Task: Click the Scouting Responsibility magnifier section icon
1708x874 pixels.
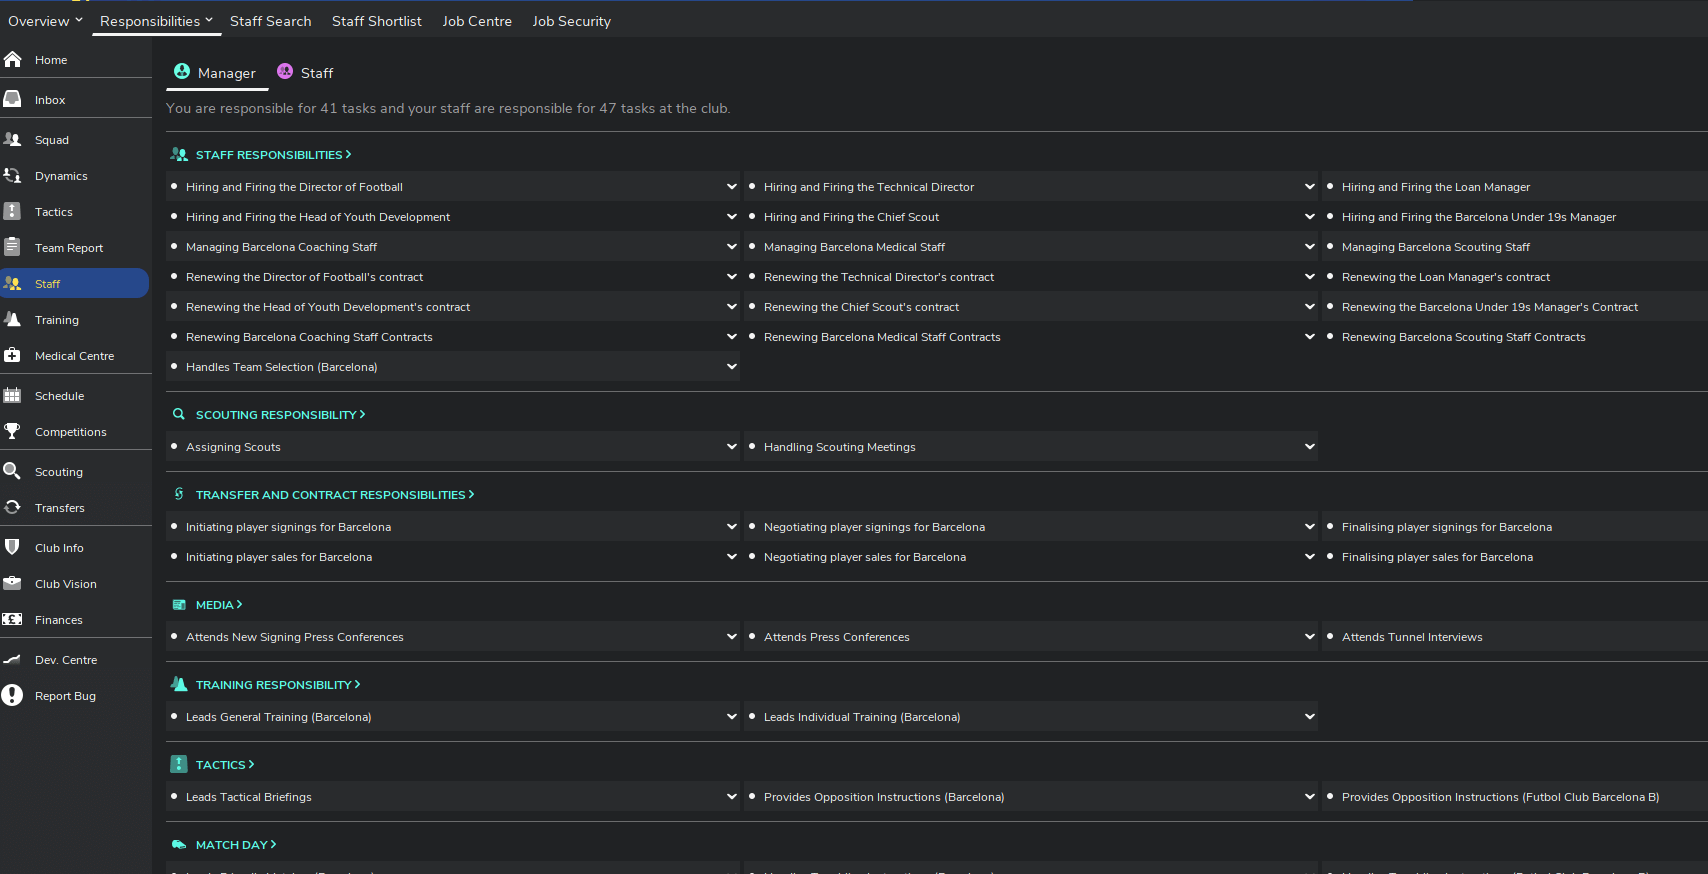Action: (x=179, y=414)
